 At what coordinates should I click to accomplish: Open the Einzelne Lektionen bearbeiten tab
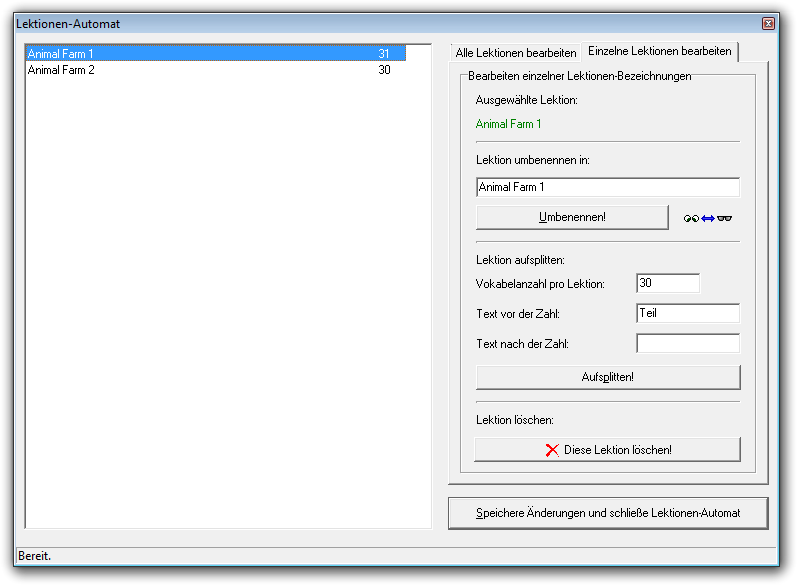click(x=660, y=51)
